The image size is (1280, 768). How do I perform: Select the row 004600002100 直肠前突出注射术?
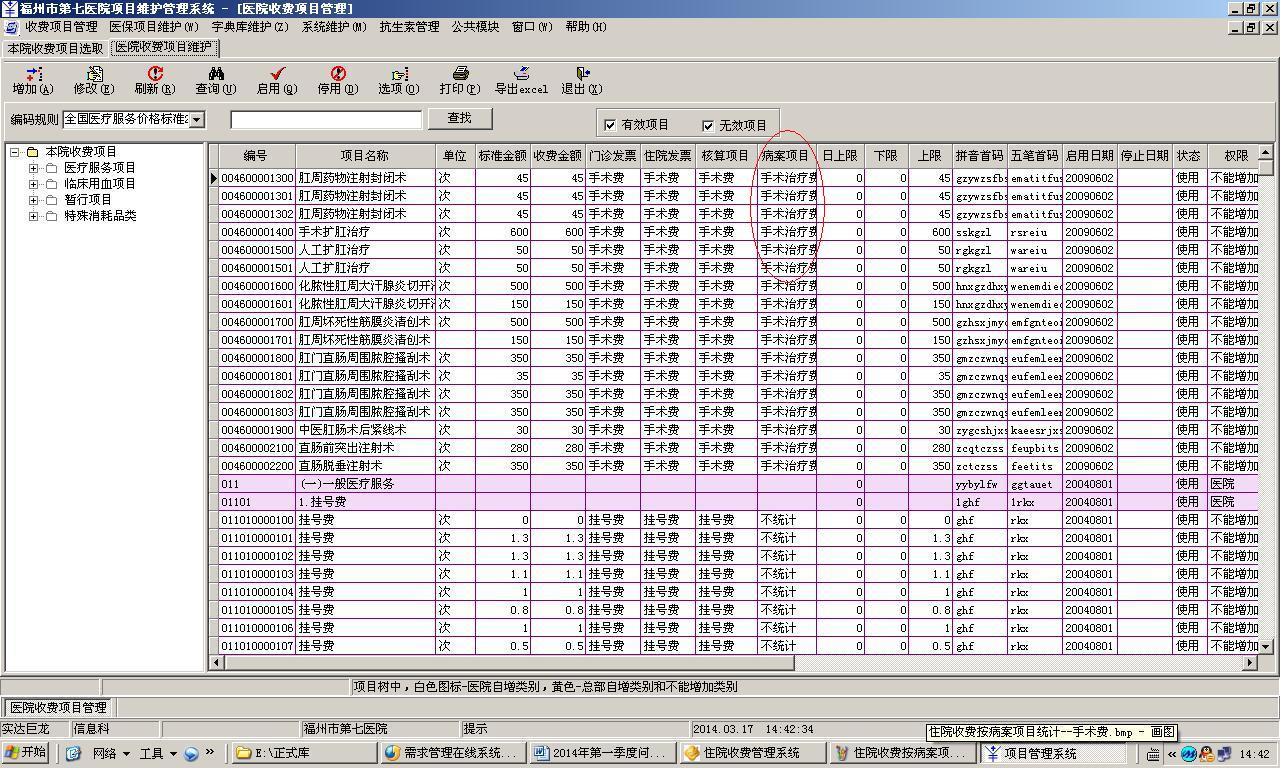[x=738, y=448]
